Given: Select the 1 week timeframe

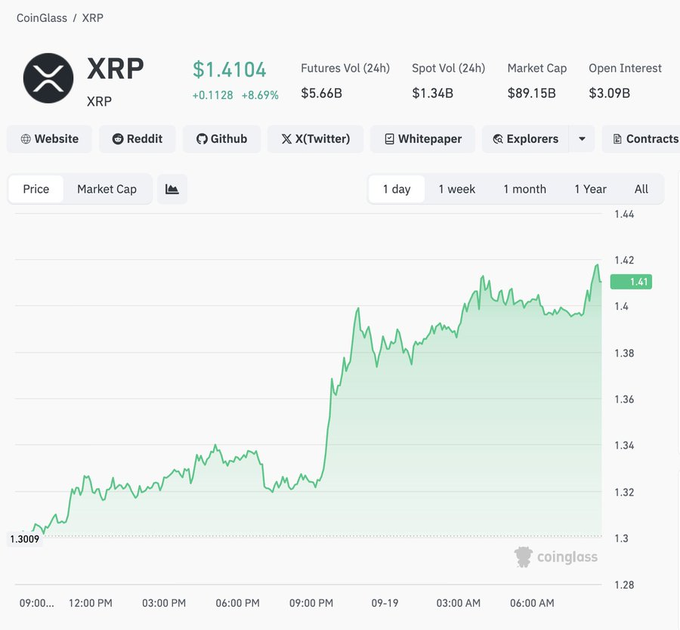Looking at the screenshot, I should (457, 189).
